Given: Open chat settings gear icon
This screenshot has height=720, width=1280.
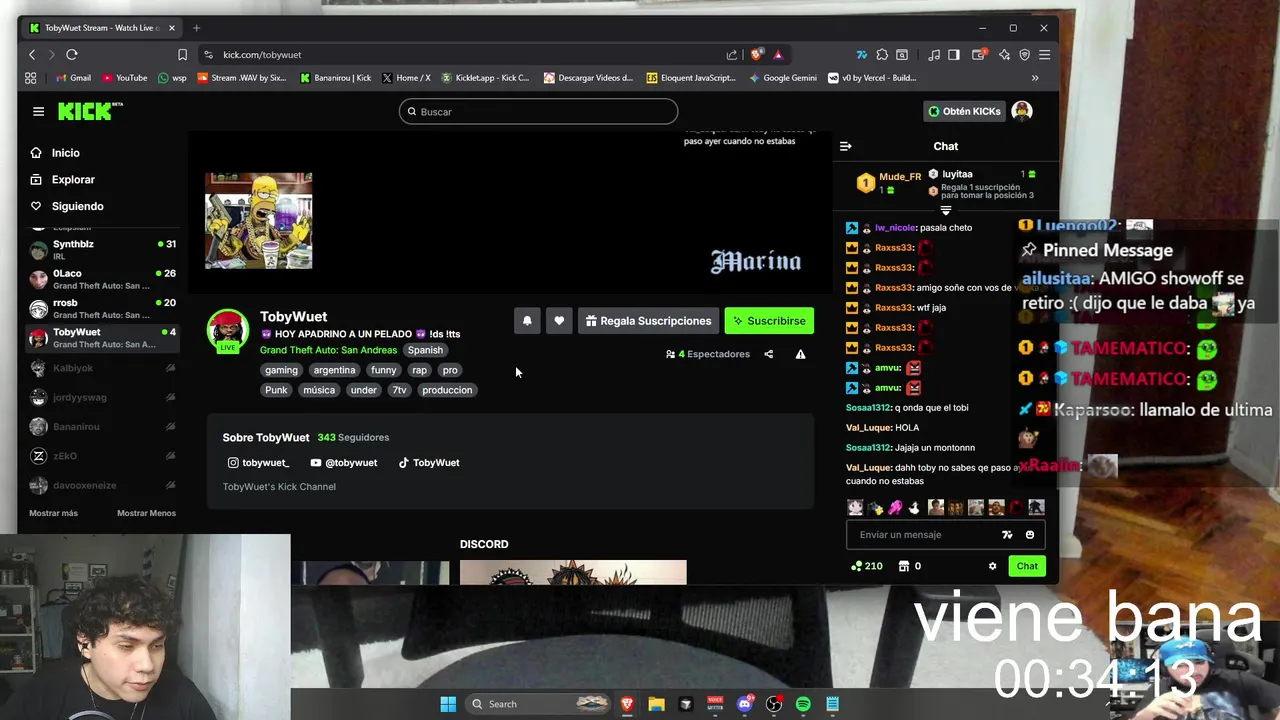Looking at the screenshot, I should pyautogui.click(x=992, y=566).
